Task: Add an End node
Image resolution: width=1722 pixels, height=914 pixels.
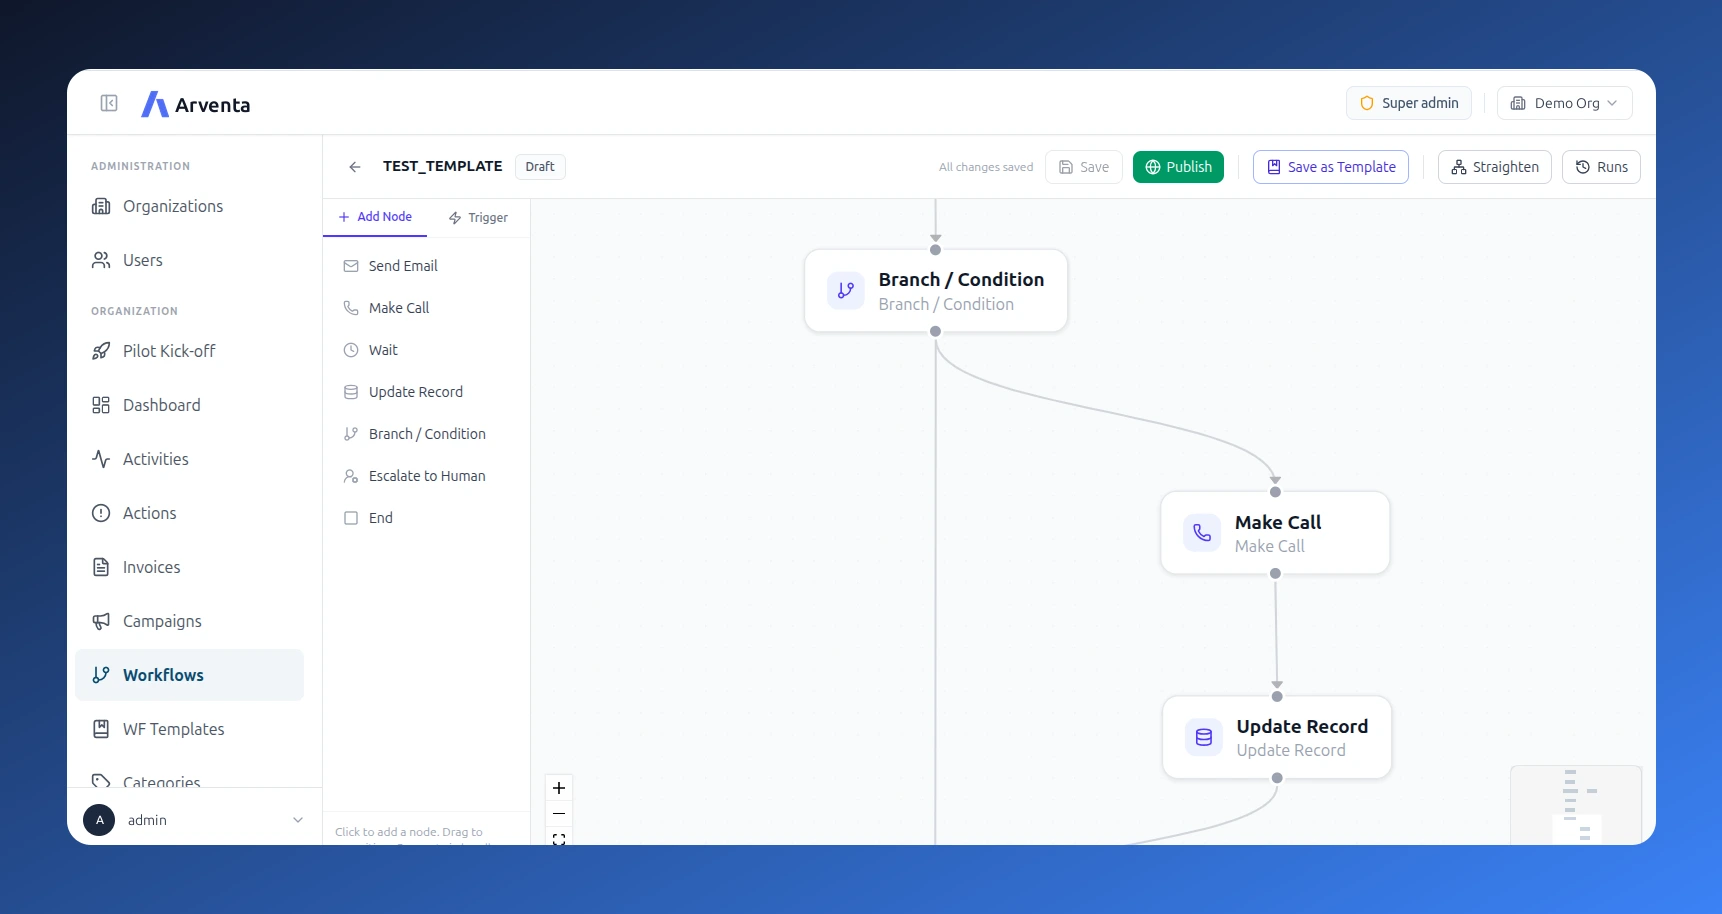Action: pos(426,518)
